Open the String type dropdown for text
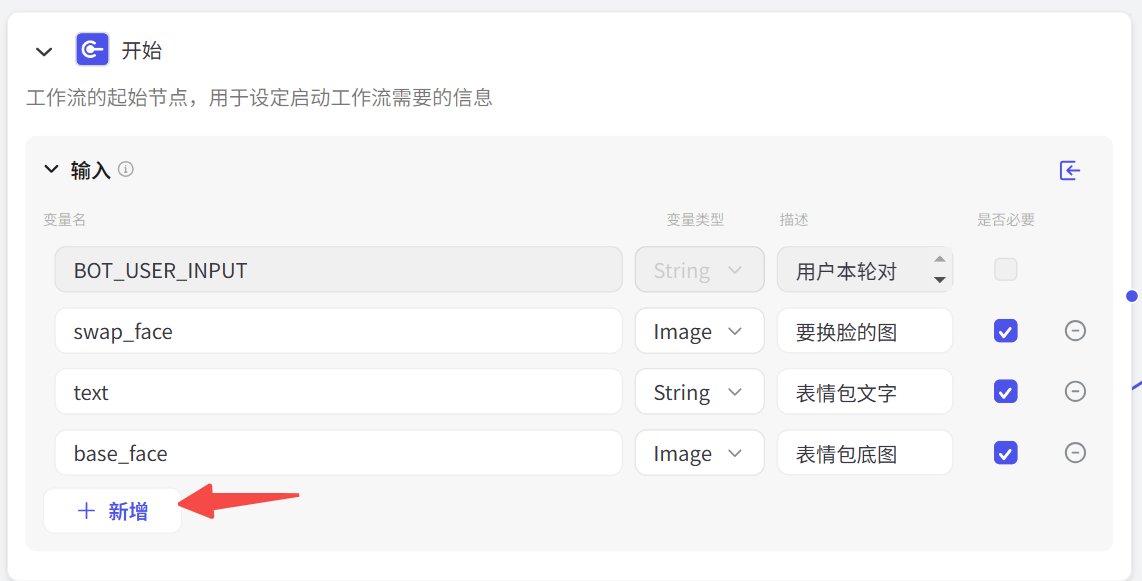The width and height of the screenshot is (1142, 581). (x=699, y=392)
